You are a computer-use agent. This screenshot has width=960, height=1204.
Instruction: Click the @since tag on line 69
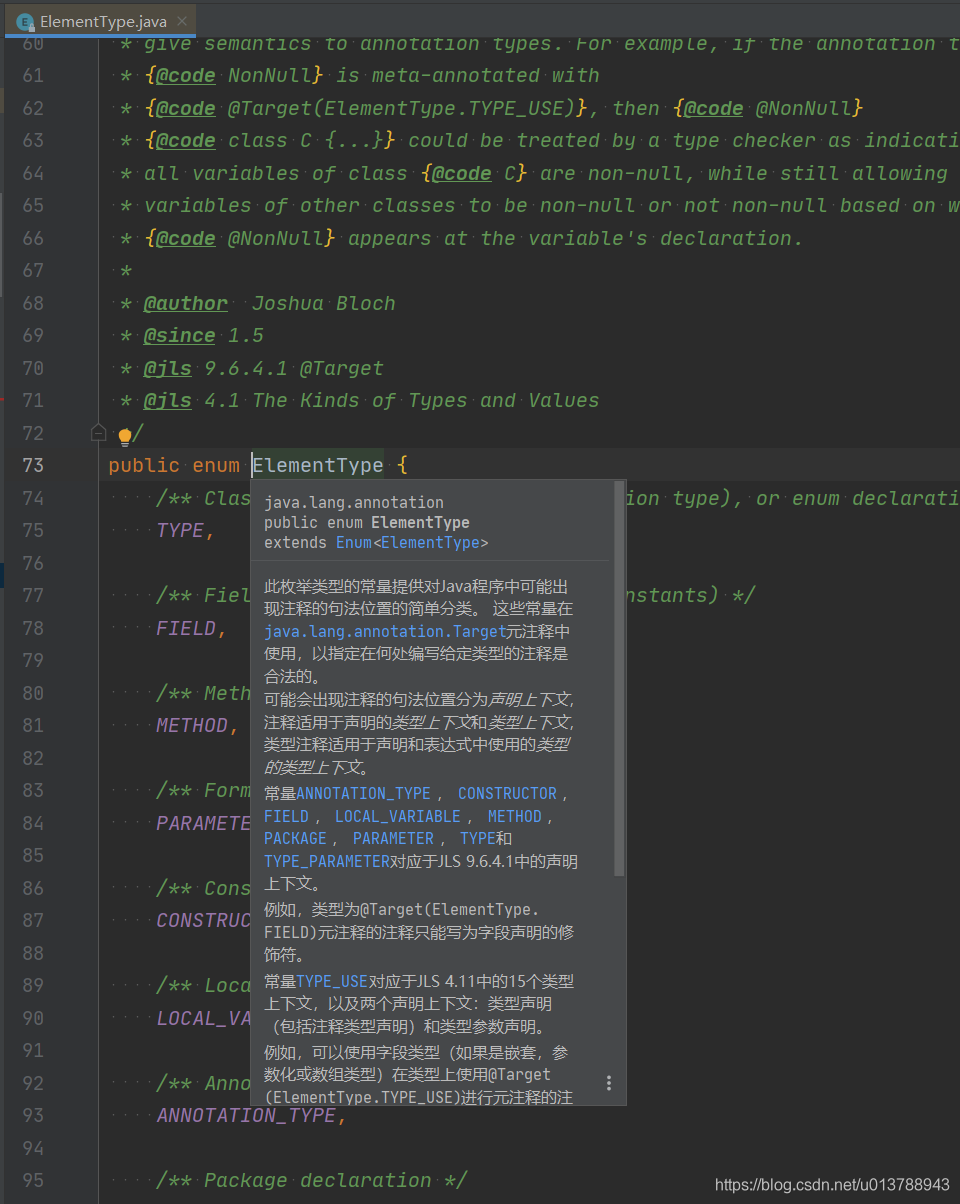[x=180, y=335]
